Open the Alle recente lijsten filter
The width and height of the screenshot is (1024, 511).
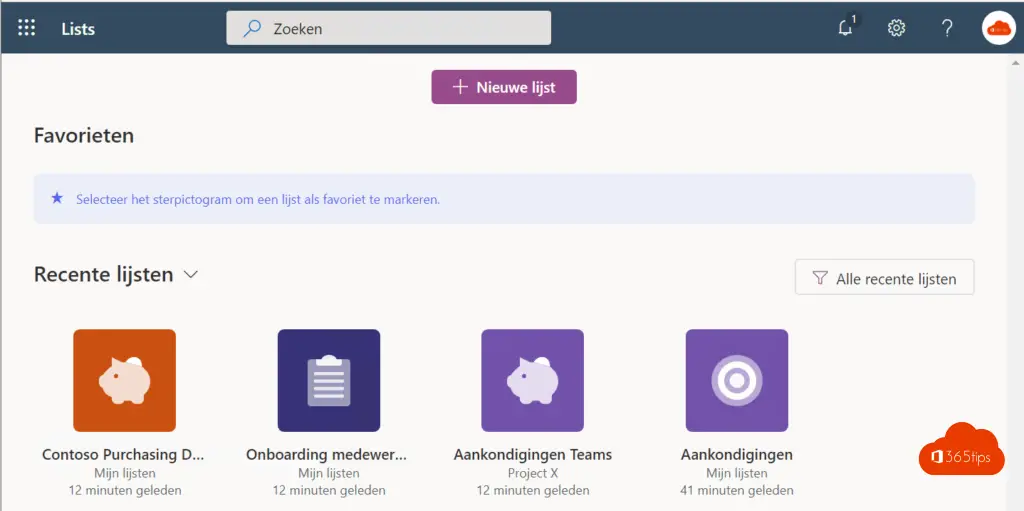[x=884, y=277]
